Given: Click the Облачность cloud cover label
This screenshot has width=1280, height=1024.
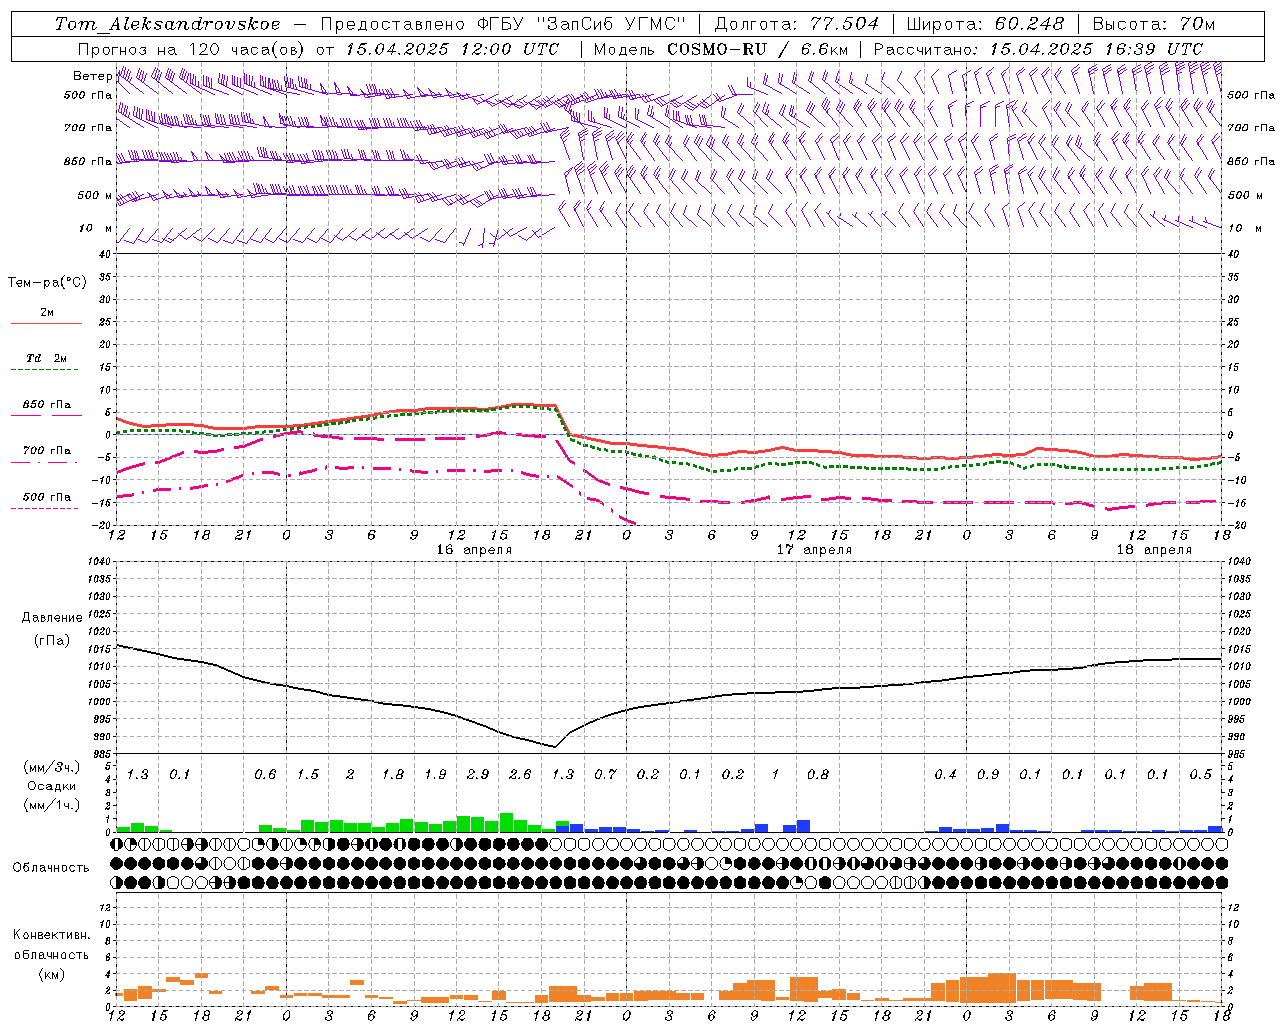Looking at the screenshot, I should [50, 867].
